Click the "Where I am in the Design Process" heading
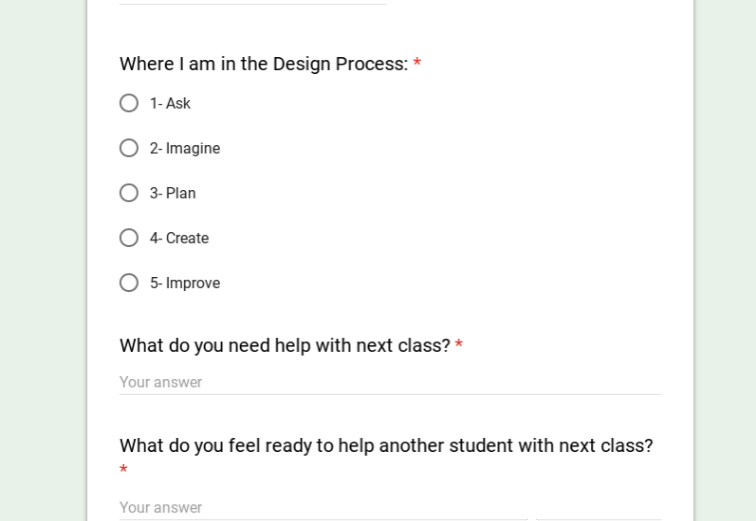756x521 pixels. (x=263, y=64)
